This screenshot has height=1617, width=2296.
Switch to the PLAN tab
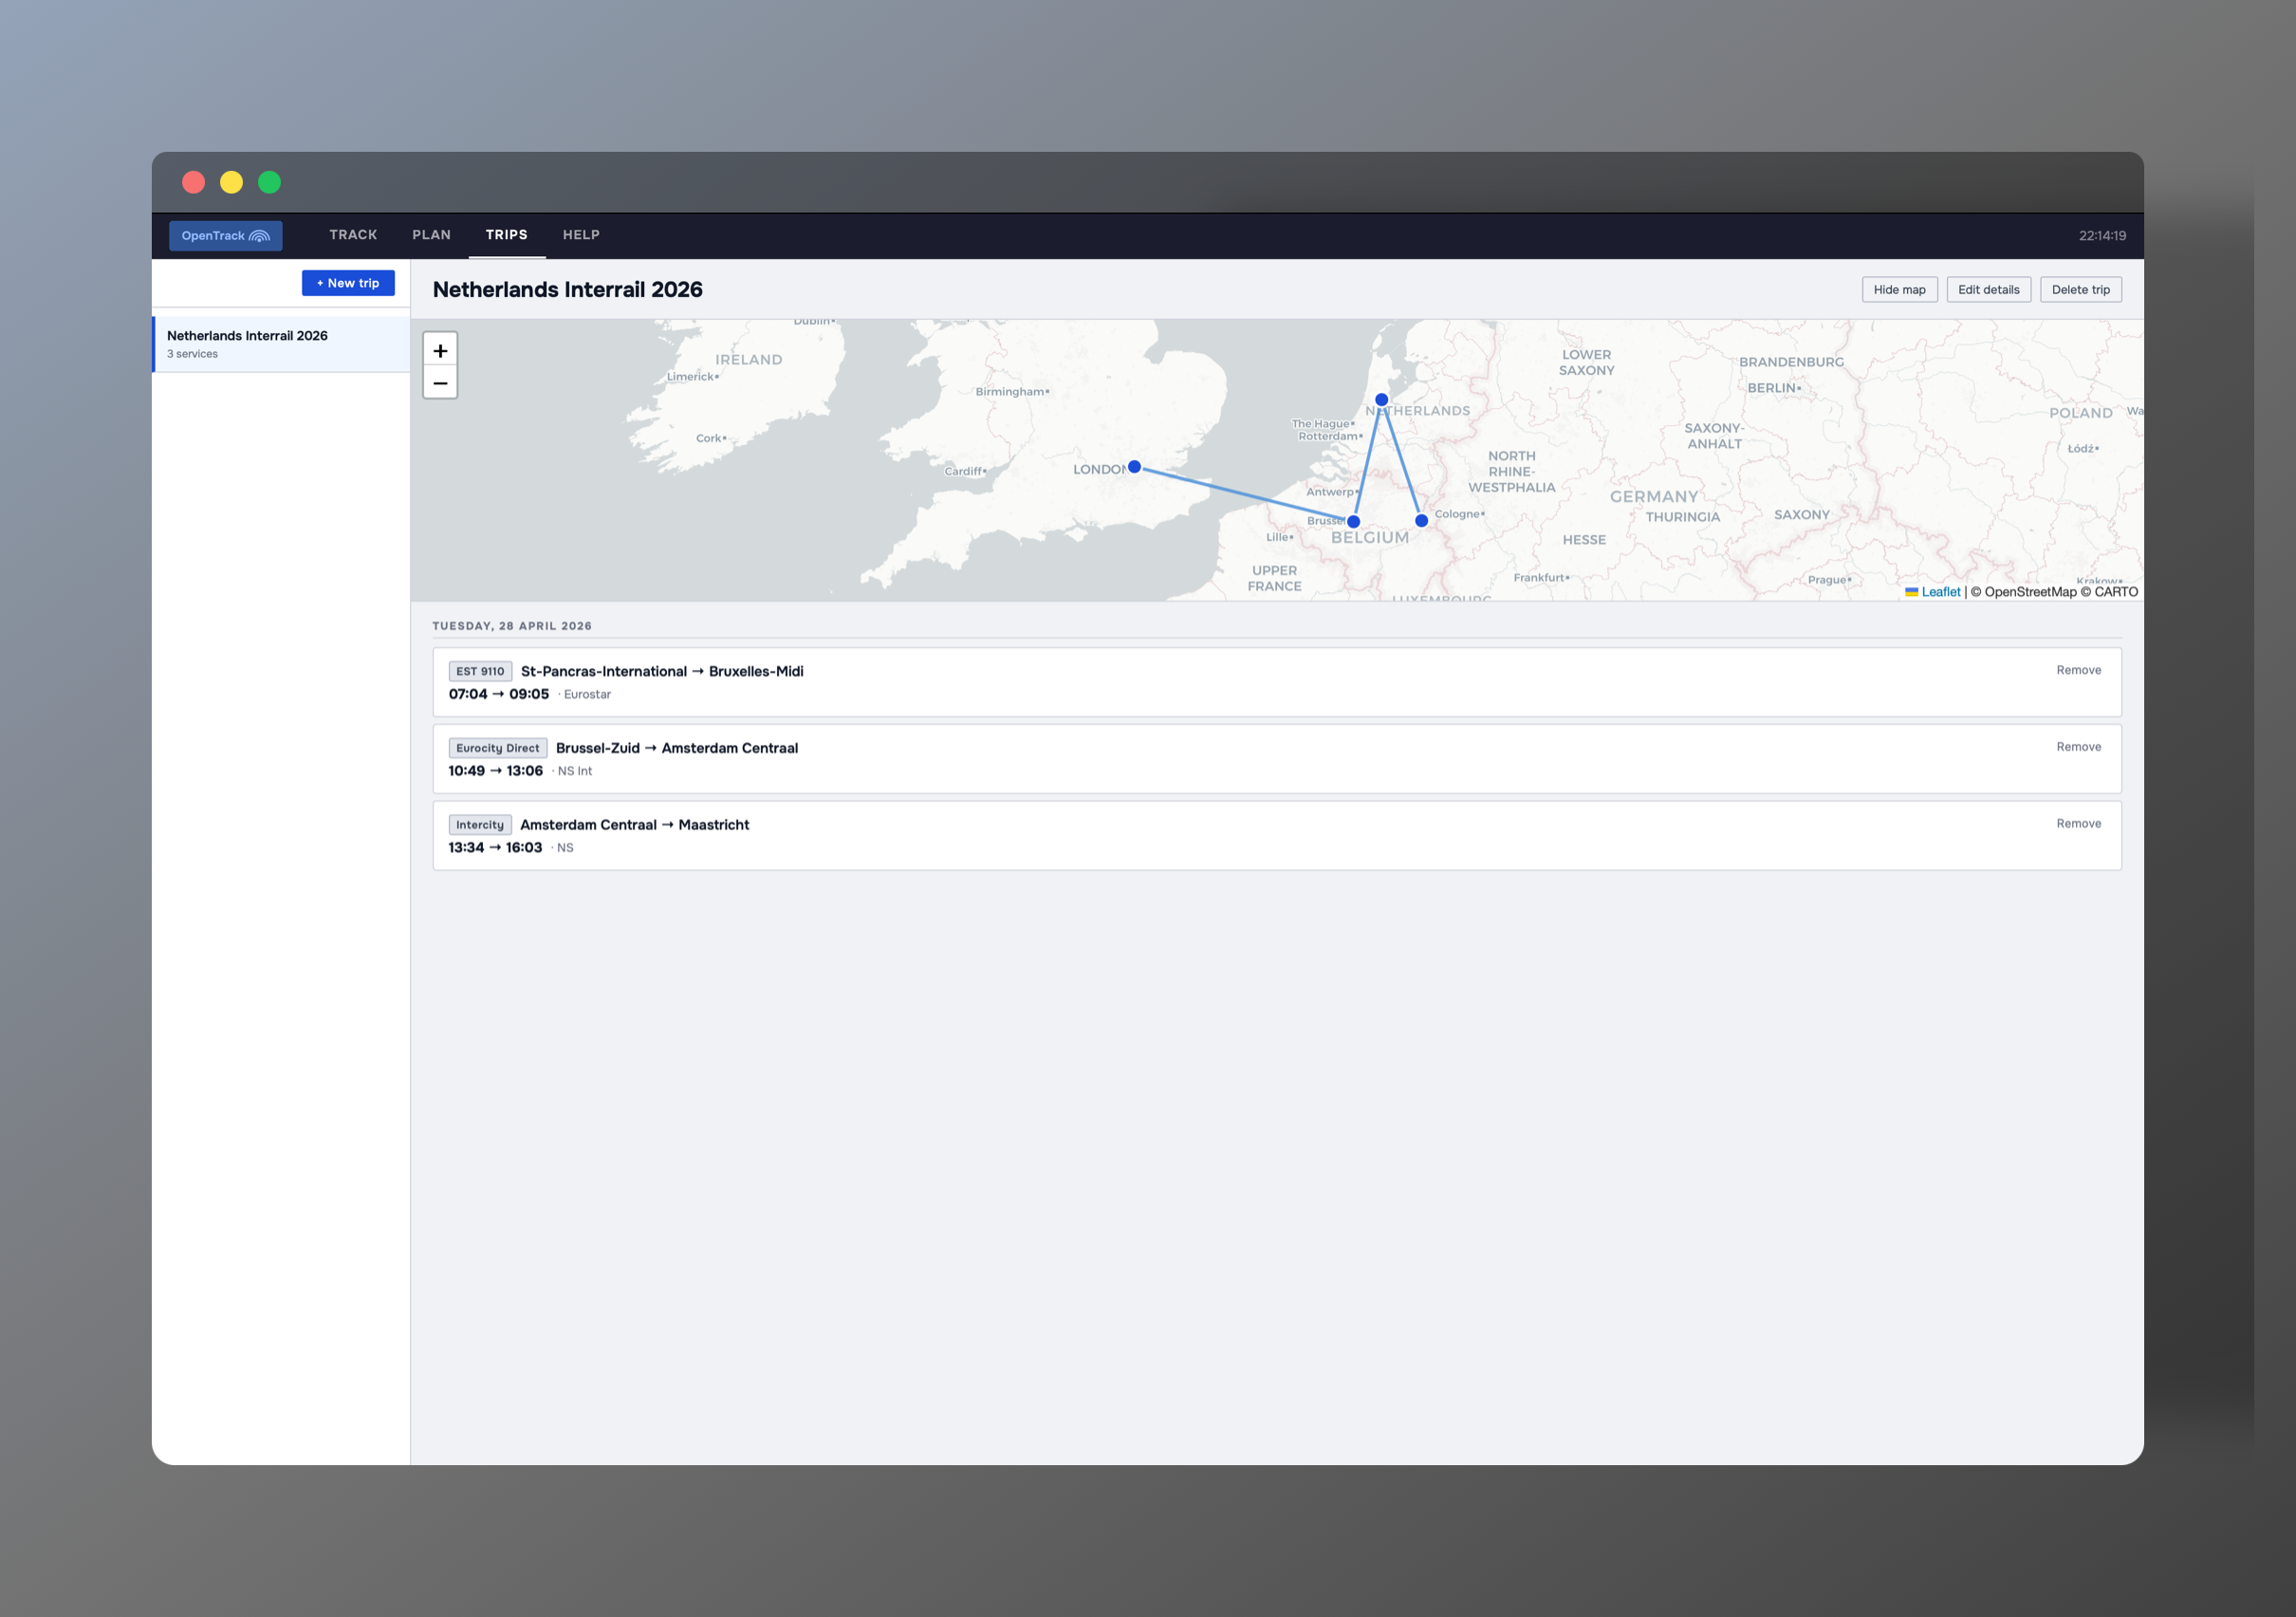click(x=431, y=235)
